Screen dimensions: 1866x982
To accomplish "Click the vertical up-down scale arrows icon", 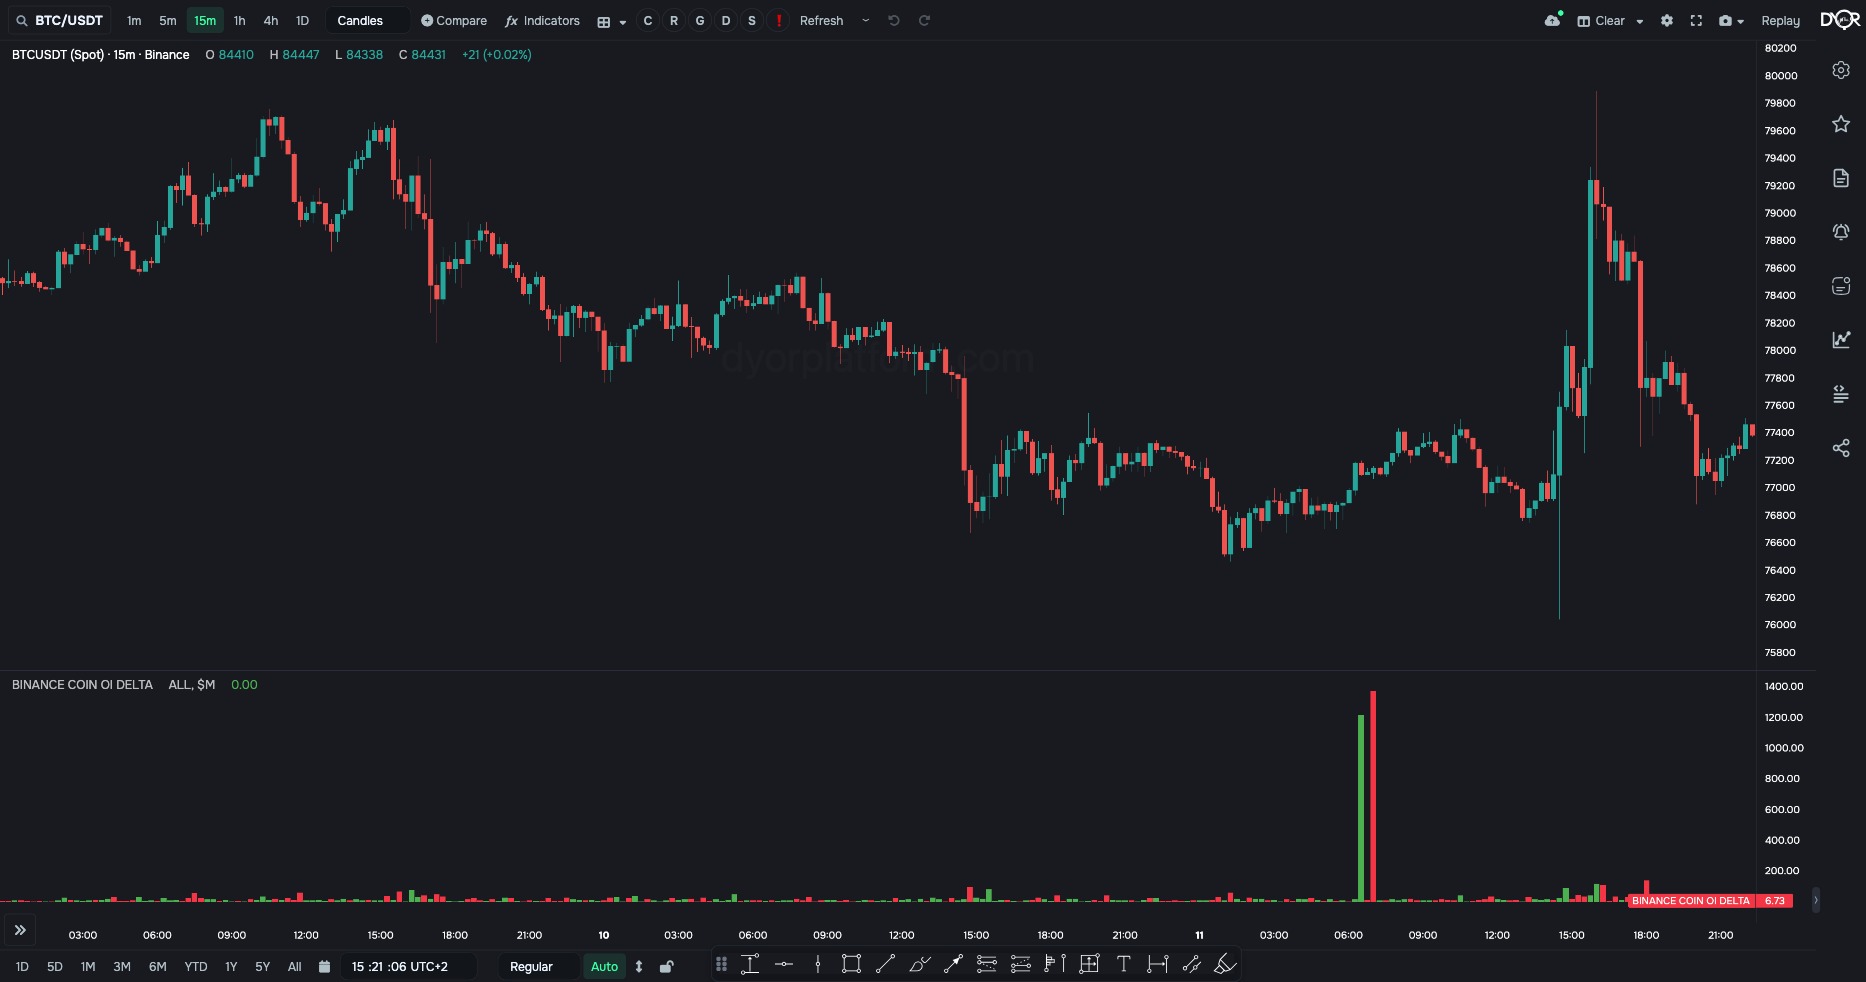I will point(639,966).
